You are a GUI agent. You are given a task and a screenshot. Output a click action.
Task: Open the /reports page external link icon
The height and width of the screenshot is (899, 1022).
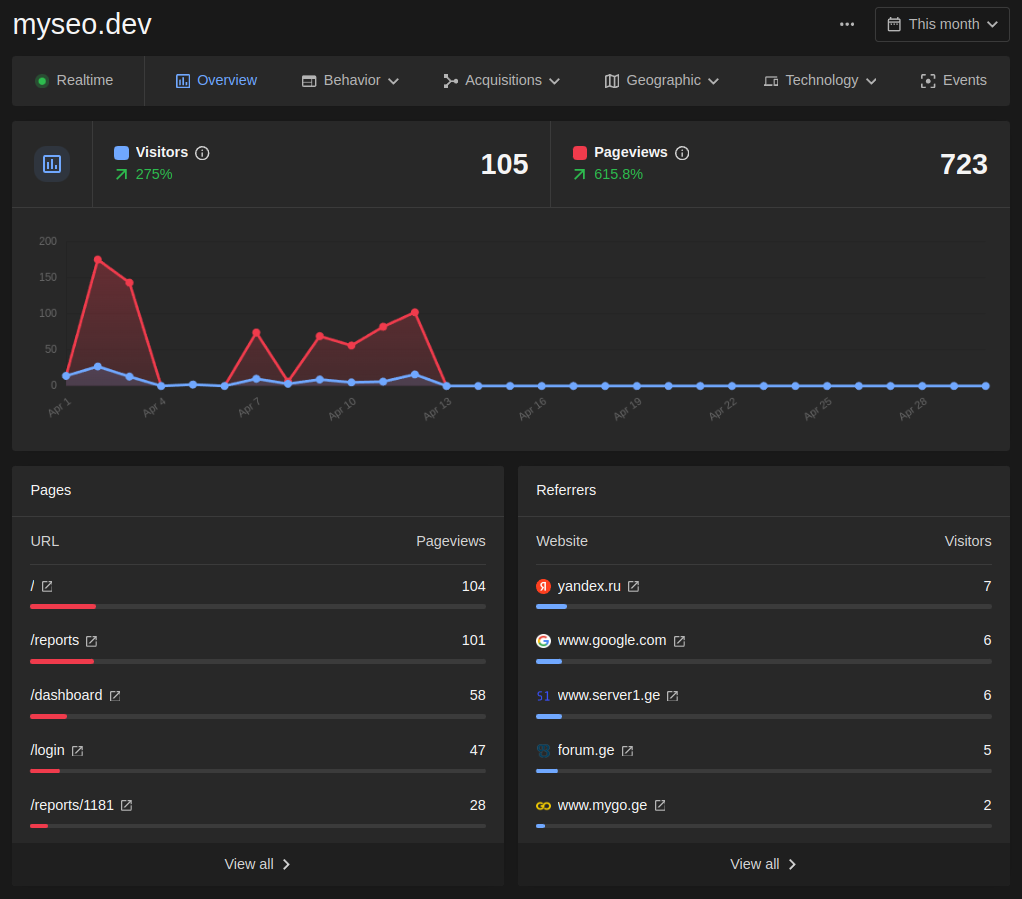[92, 641]
